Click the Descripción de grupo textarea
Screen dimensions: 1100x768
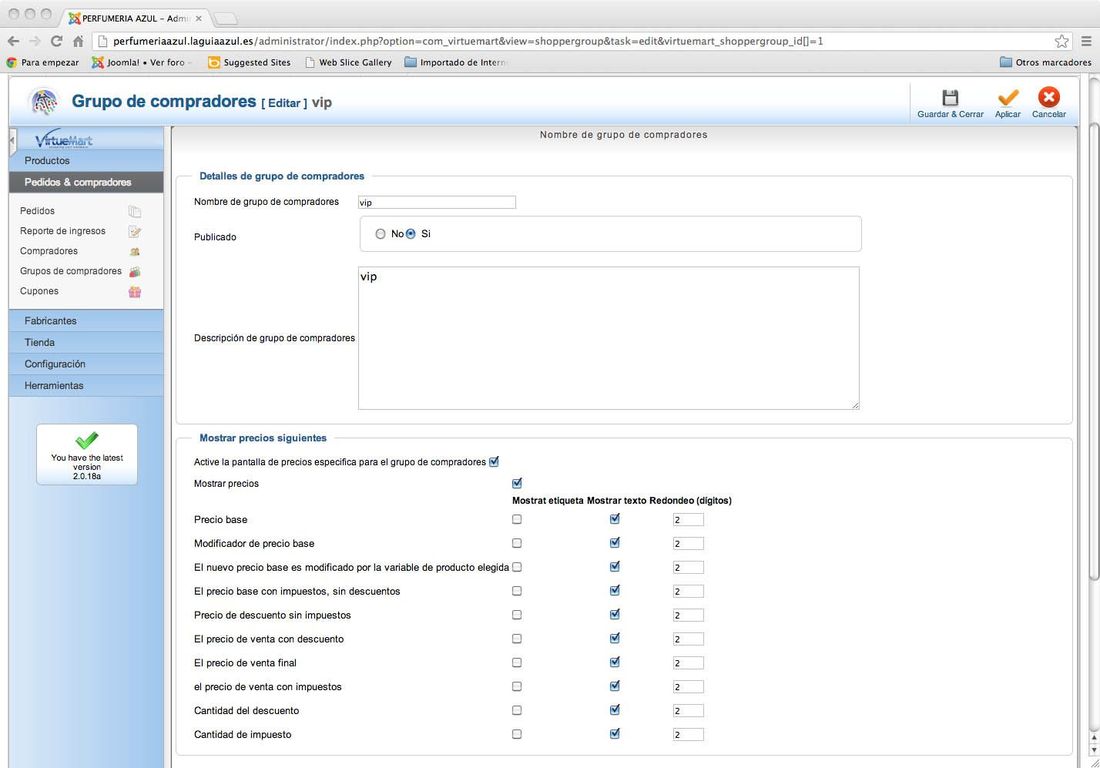point(608,338)
